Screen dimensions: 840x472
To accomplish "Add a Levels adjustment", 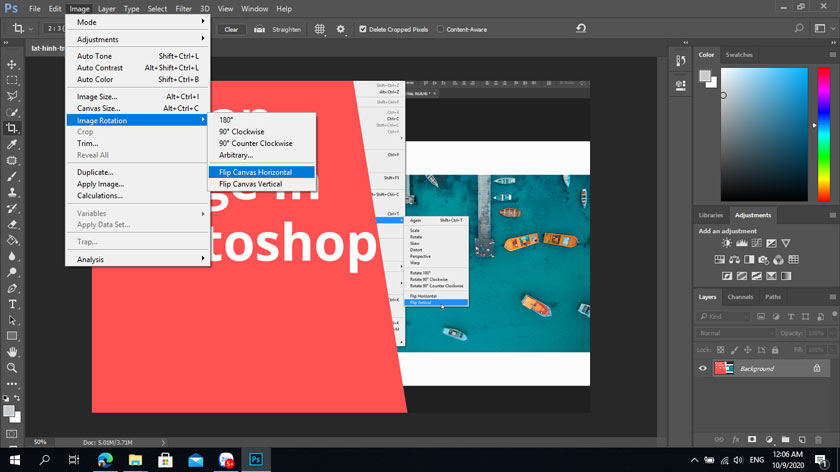I will point(741,243).
